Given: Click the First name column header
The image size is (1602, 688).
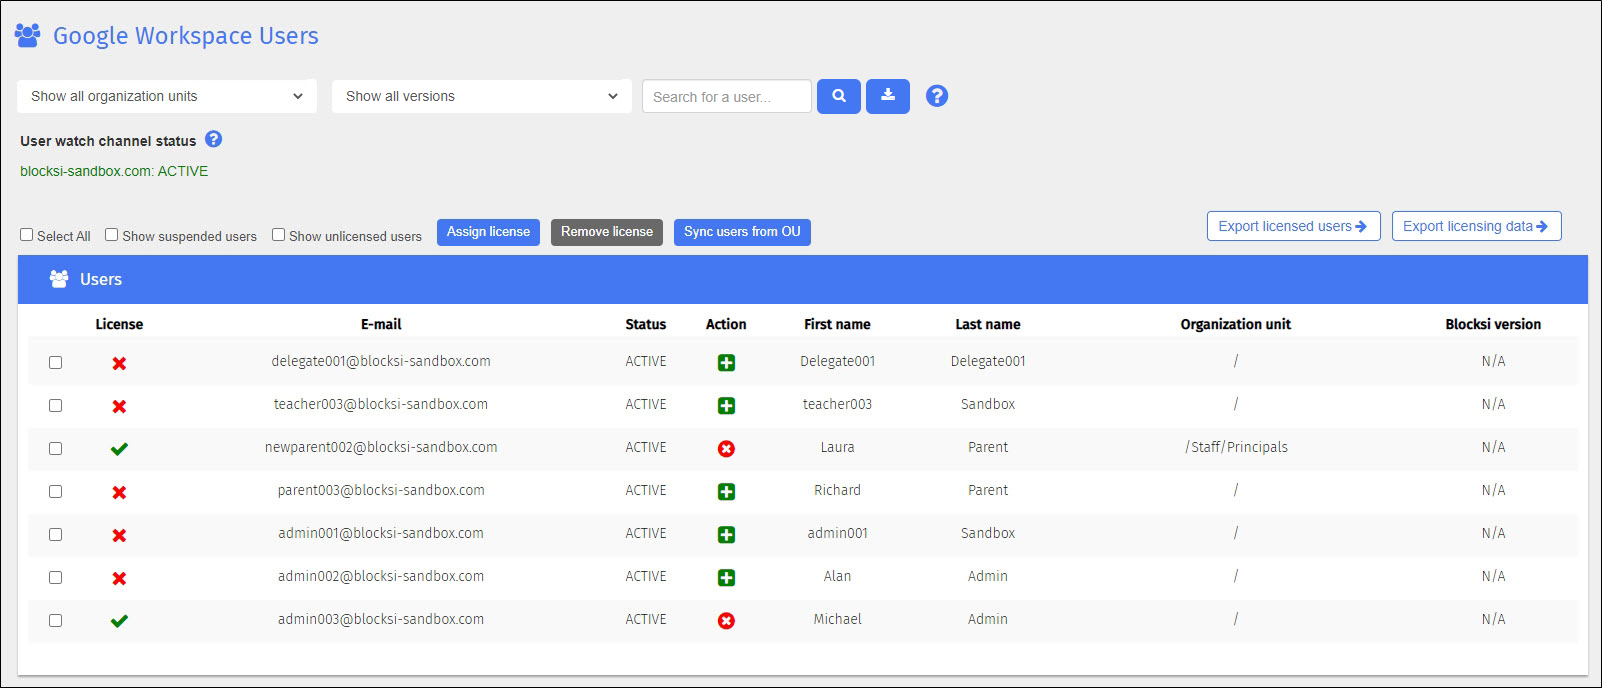Looking at the screenshot, I should point(837,324).
